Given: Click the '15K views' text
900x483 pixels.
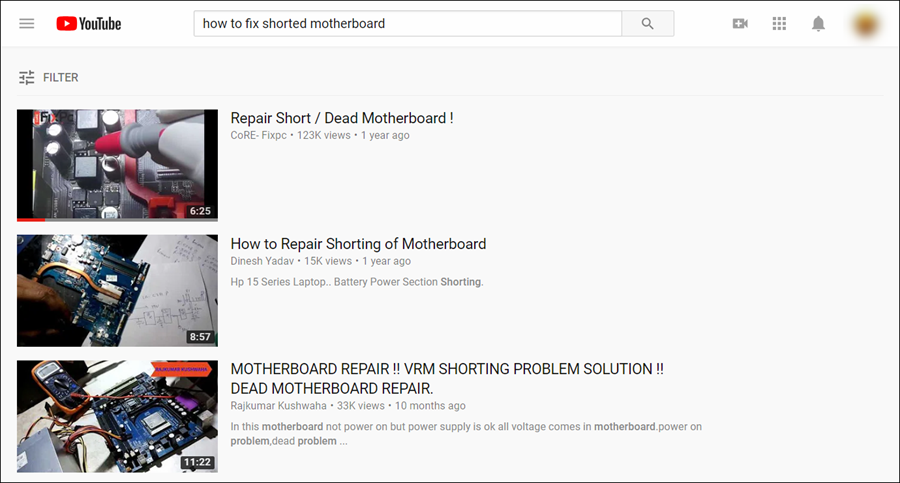Looking at the screenshot, I should tap(328, 261).
